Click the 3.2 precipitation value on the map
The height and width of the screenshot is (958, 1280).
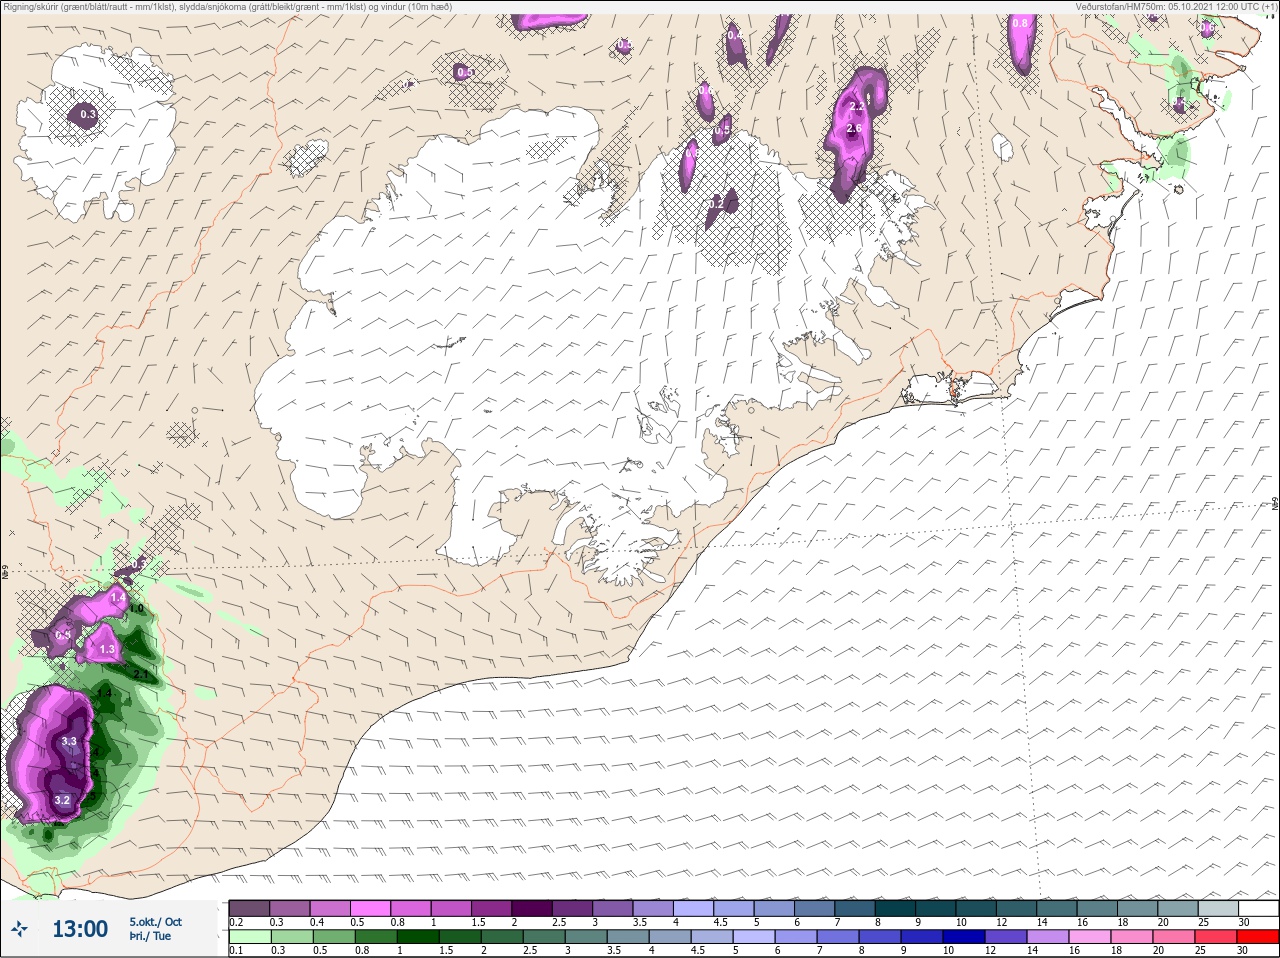click(62, 800)
